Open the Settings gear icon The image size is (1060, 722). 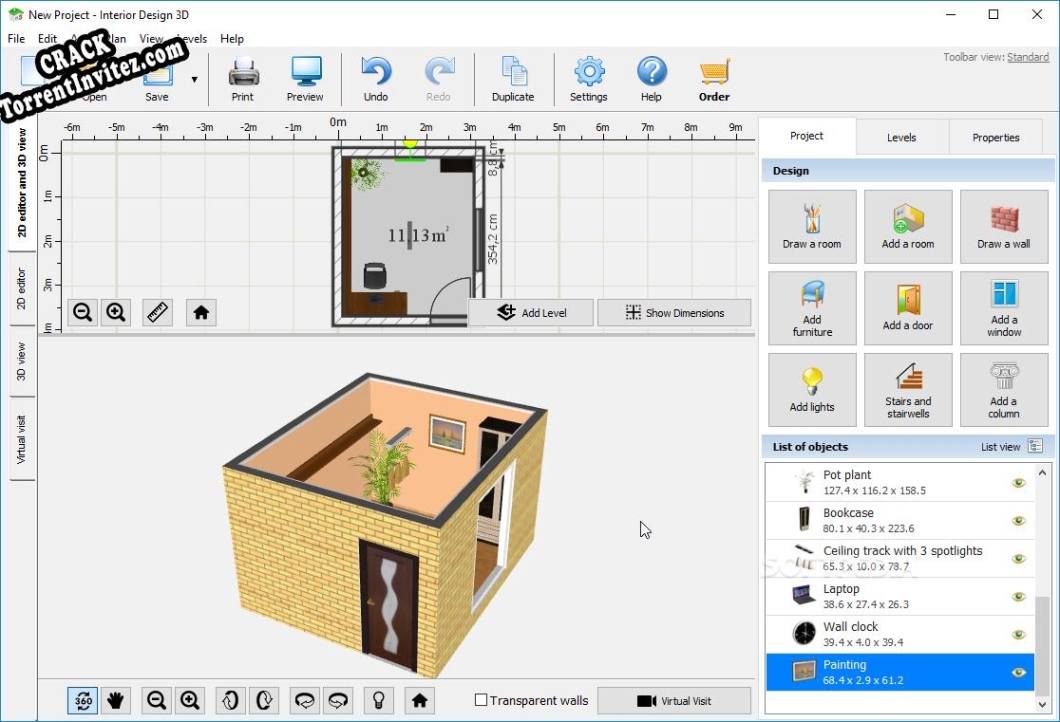tap(589, 72)
